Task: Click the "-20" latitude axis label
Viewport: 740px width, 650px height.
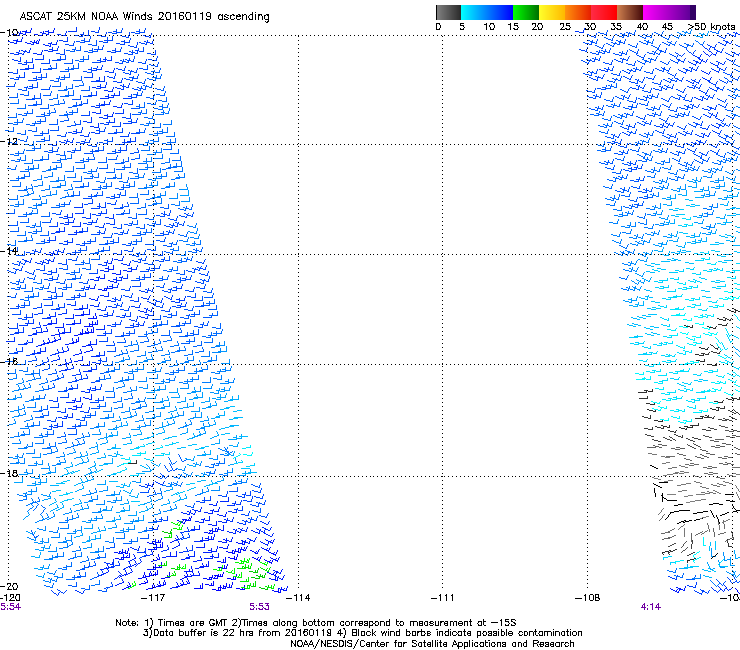Action: click(9, 586)
